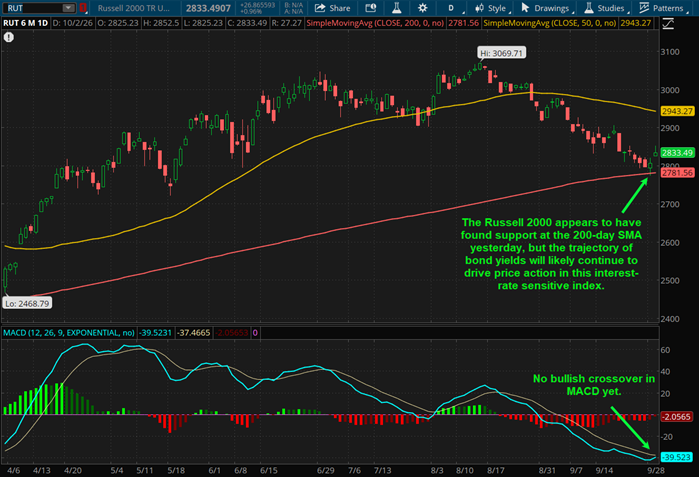The width and height of the screenshot is (699, 478).
Task: Click the red -2.0565 MACD histogram tag
Action: [677, 416]
